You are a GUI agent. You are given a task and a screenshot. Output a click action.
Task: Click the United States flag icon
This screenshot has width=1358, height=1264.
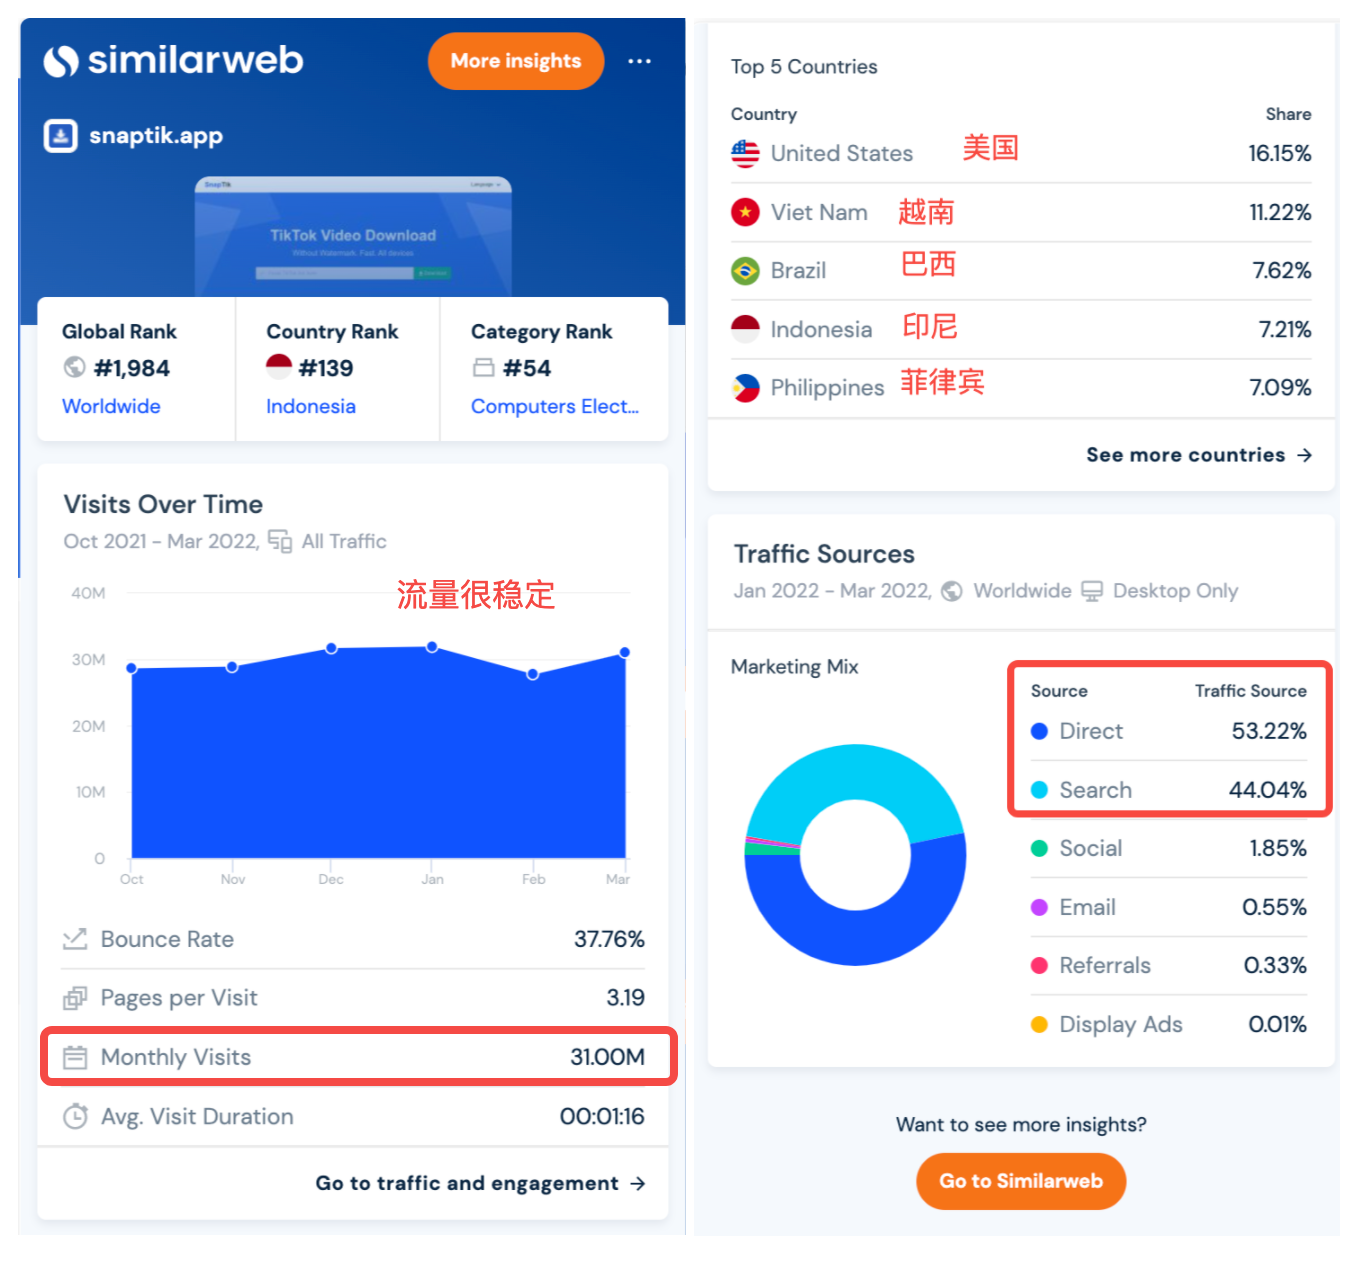coord(745,153)
